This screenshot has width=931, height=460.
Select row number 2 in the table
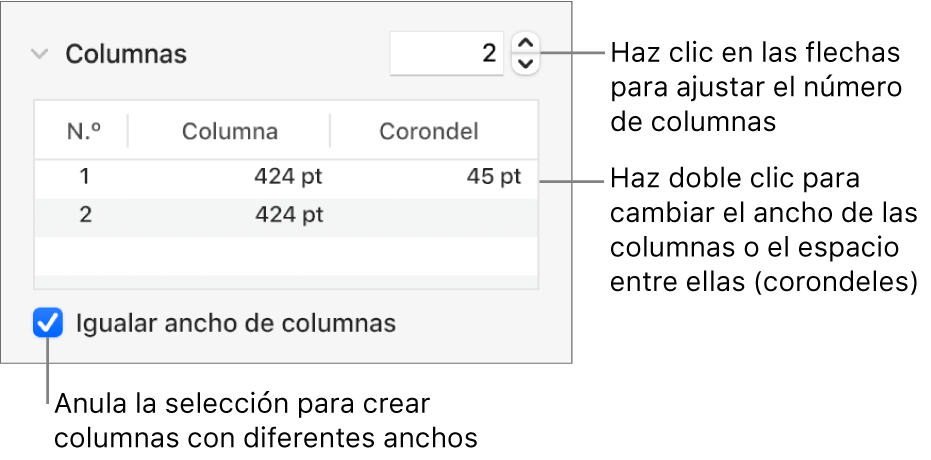coord(85,214)
